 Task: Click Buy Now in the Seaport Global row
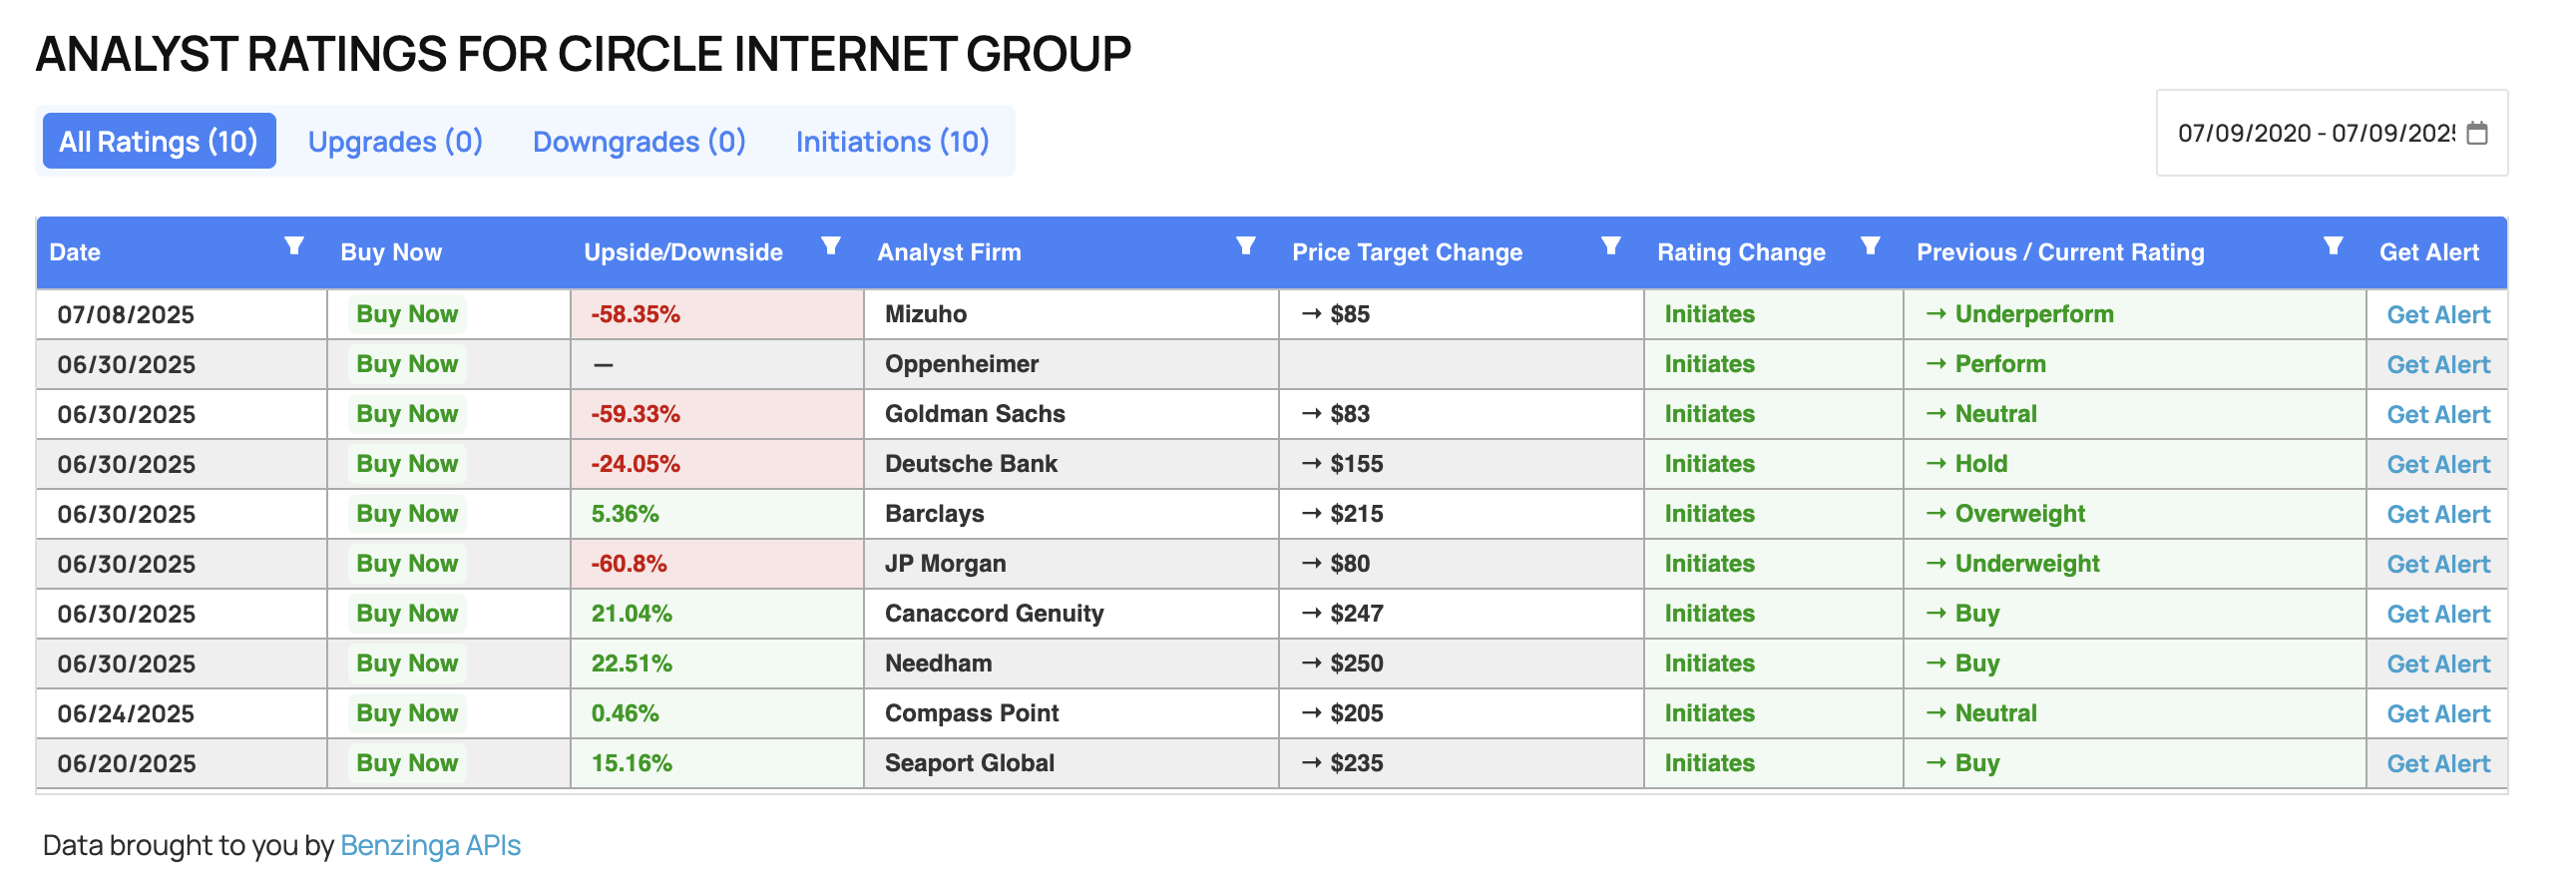(x=407, y=764)
